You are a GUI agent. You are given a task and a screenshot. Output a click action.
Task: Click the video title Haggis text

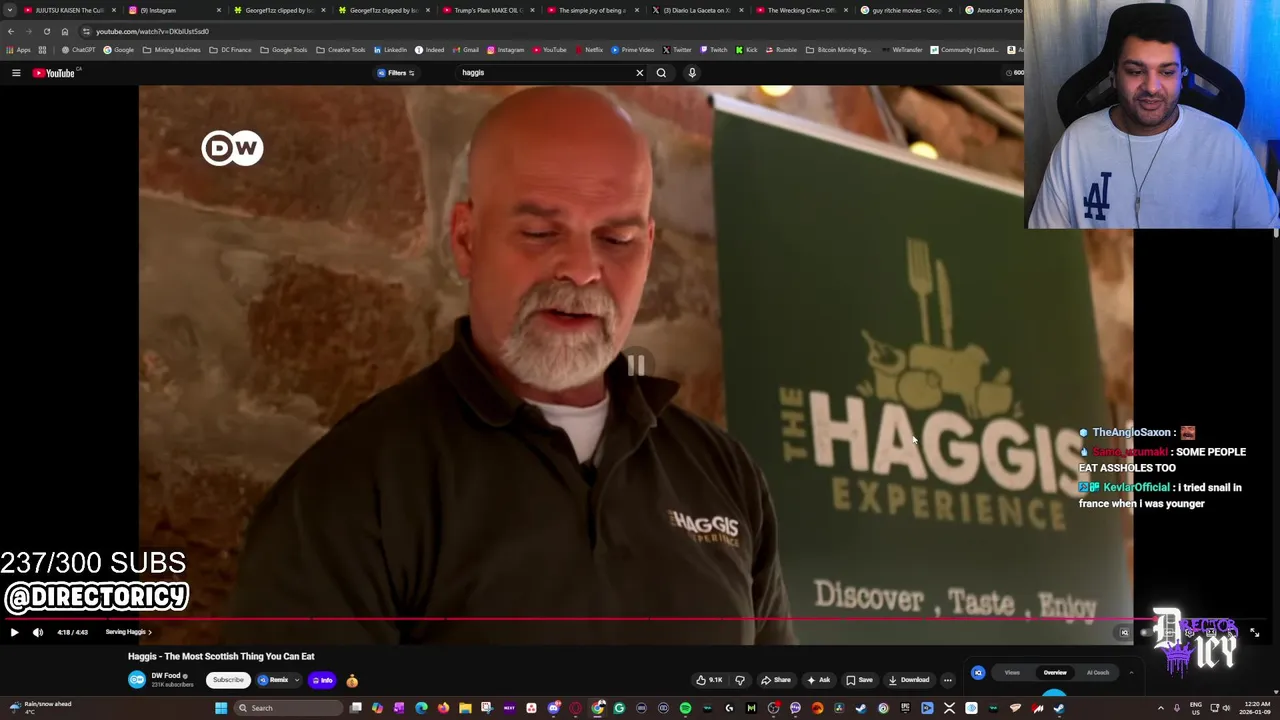pyautogui.click(x=221, y=657)
